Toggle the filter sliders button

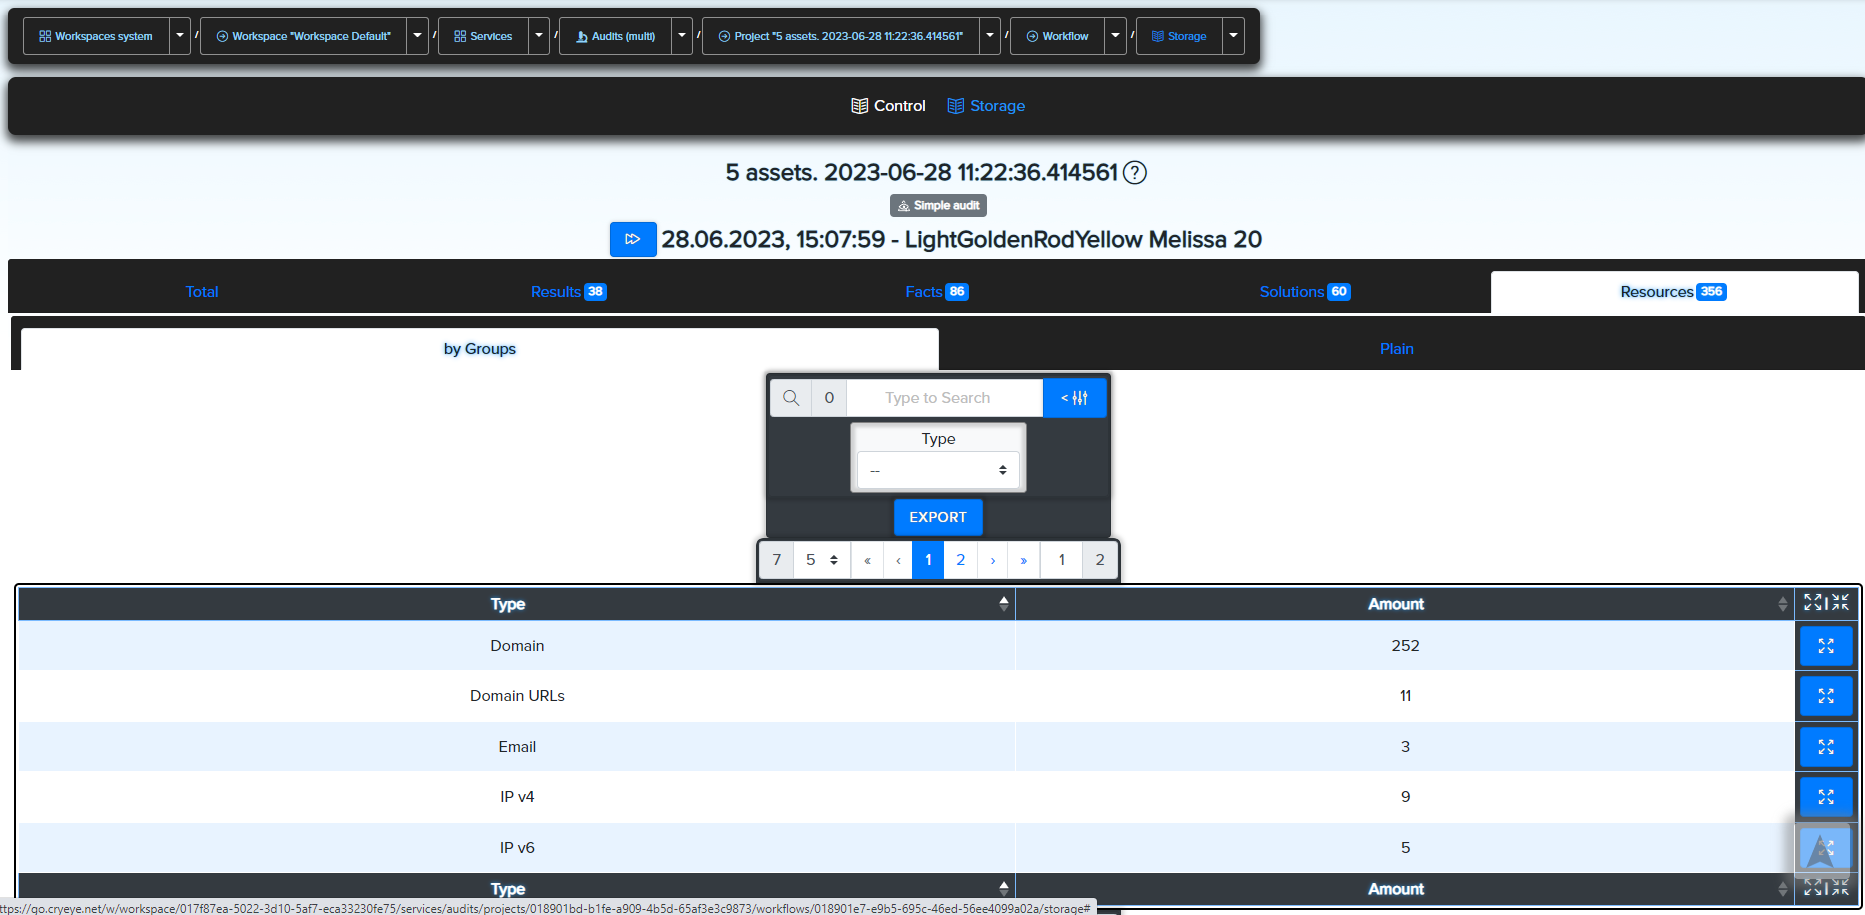[x=1075, y=398]
